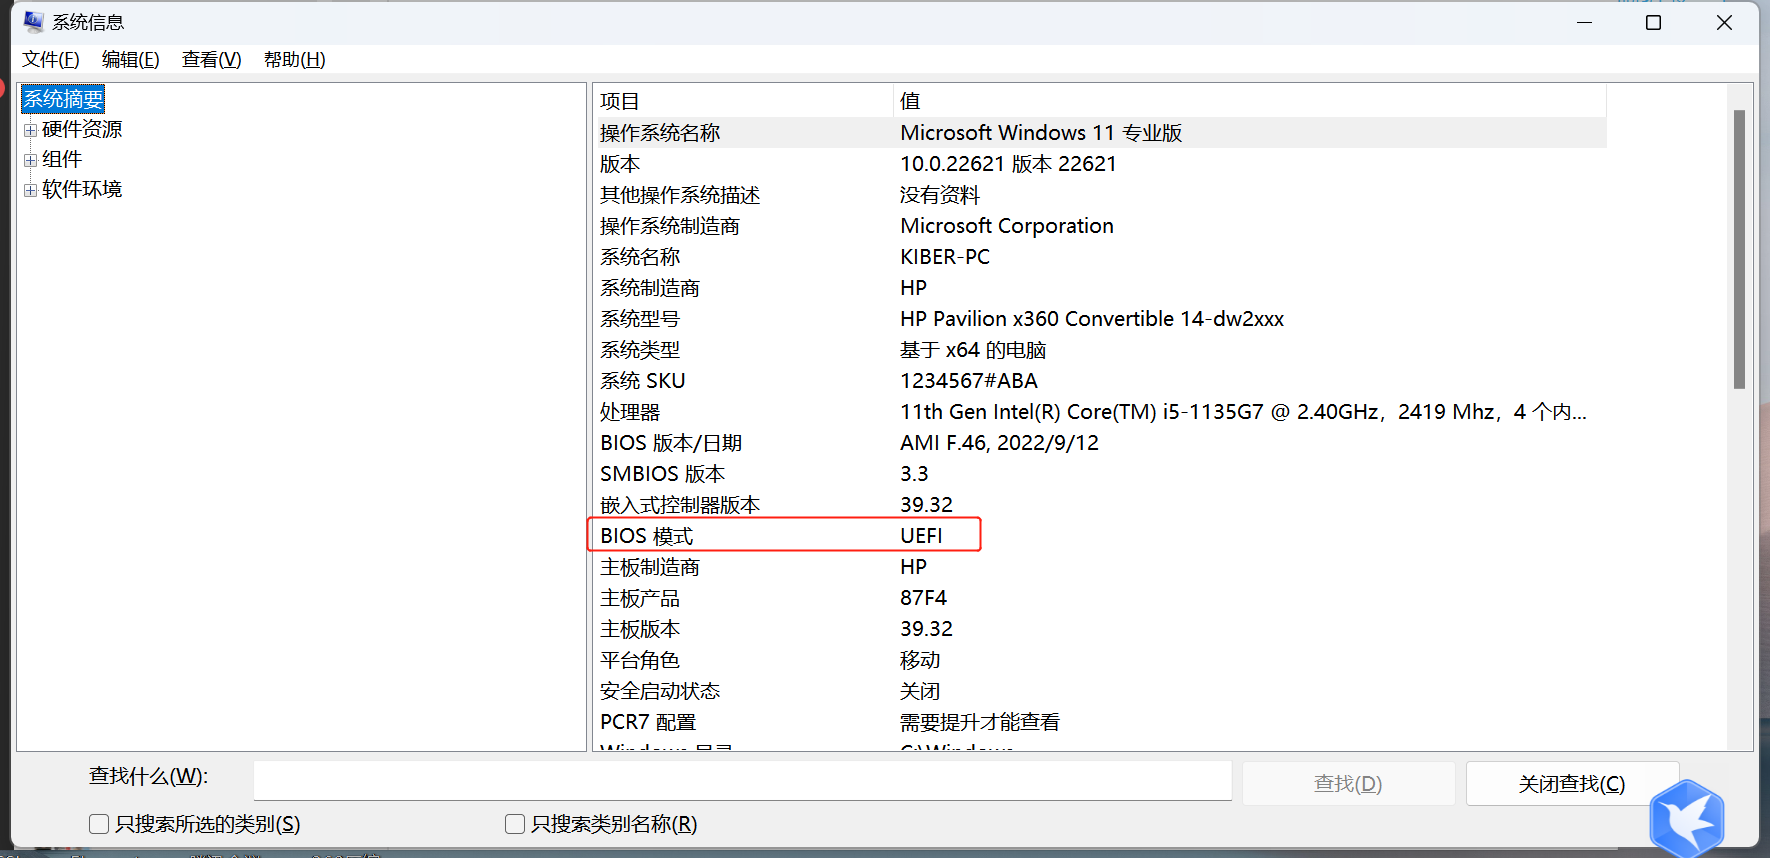Expand the 组件 tree node

pyautogui.click(x=30, y=160)
